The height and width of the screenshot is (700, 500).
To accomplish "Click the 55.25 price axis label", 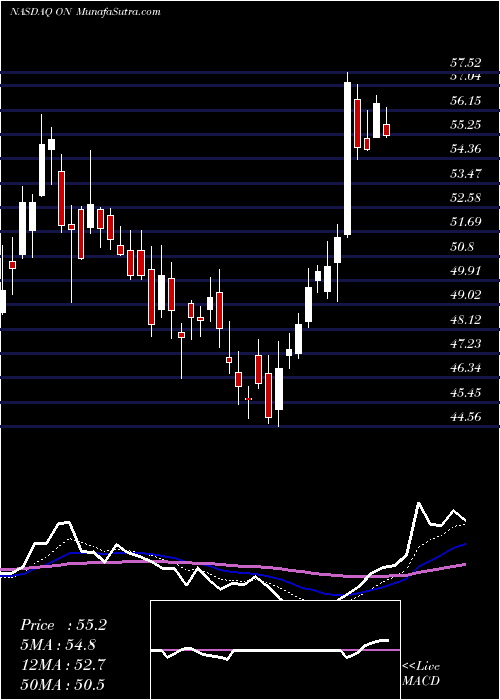I will (465, 125).
